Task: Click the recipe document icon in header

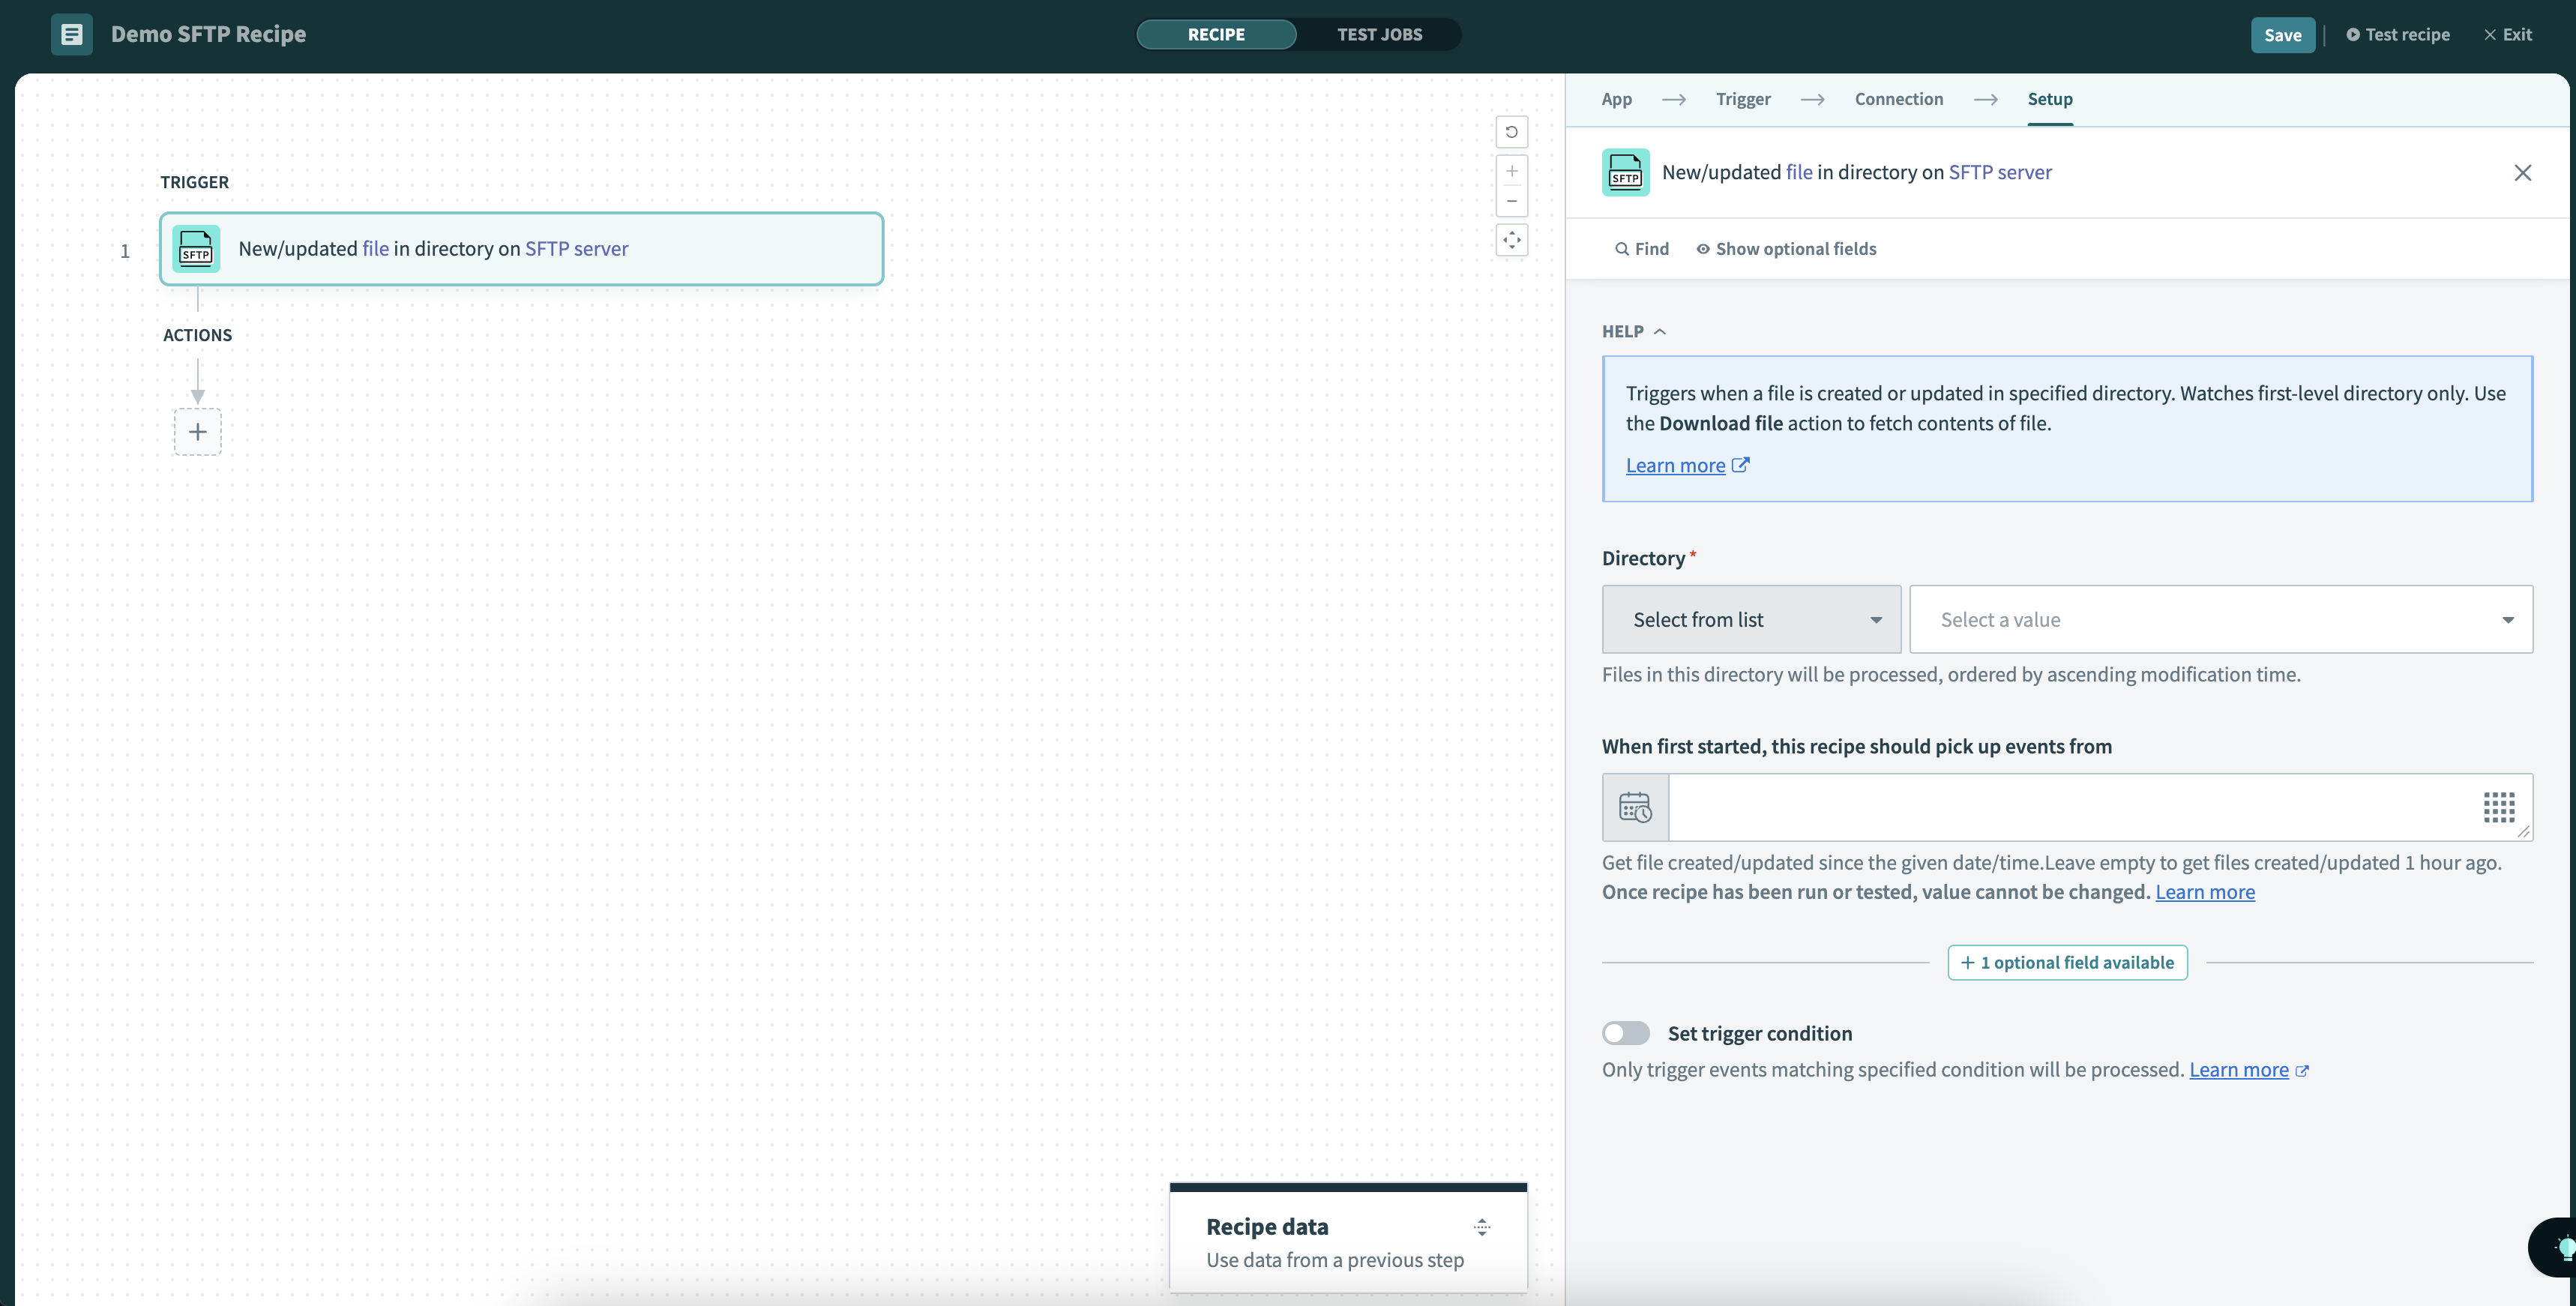Action: pyautogui.click(x=72, y=34)
